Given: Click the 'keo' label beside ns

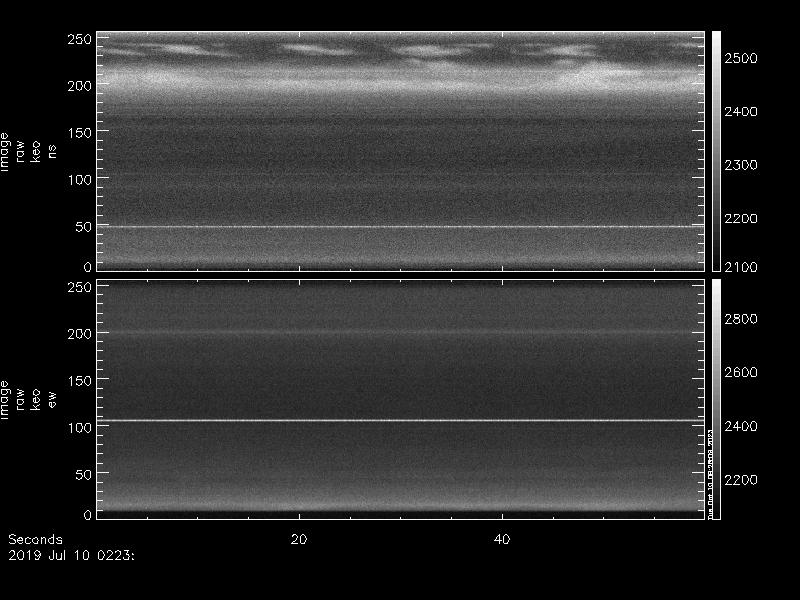Looking at the screenshot, I should coord(35,152).
